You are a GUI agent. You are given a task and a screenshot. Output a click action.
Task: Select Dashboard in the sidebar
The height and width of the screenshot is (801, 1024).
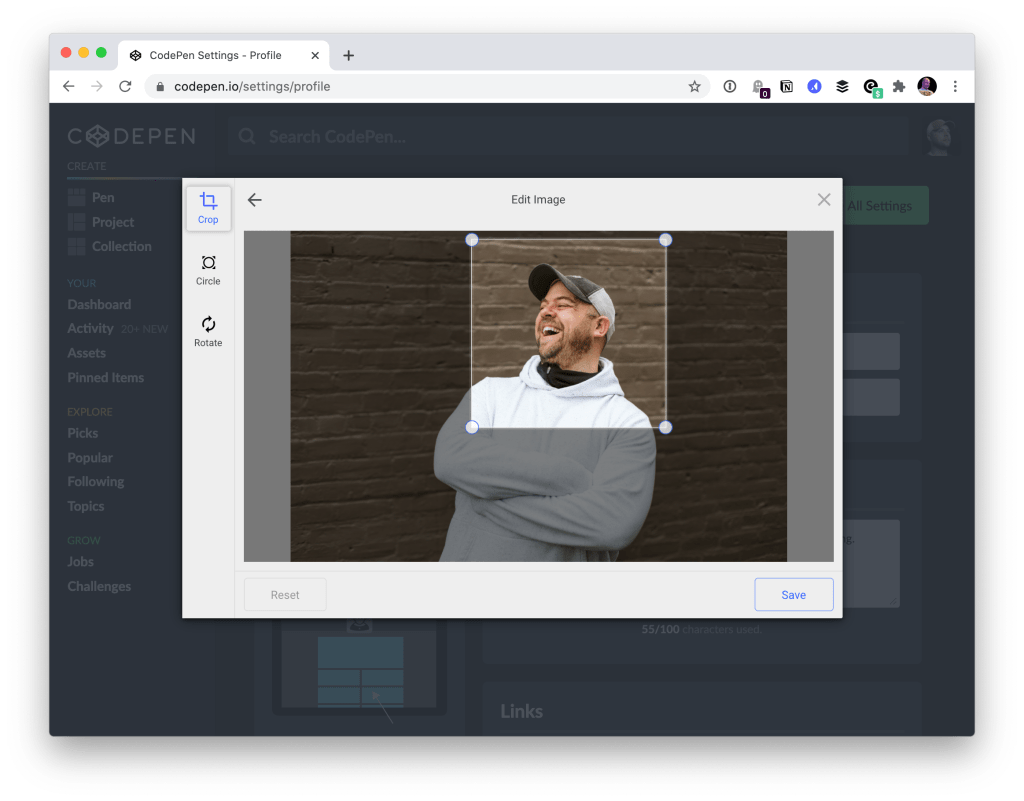tap(99, 304)
